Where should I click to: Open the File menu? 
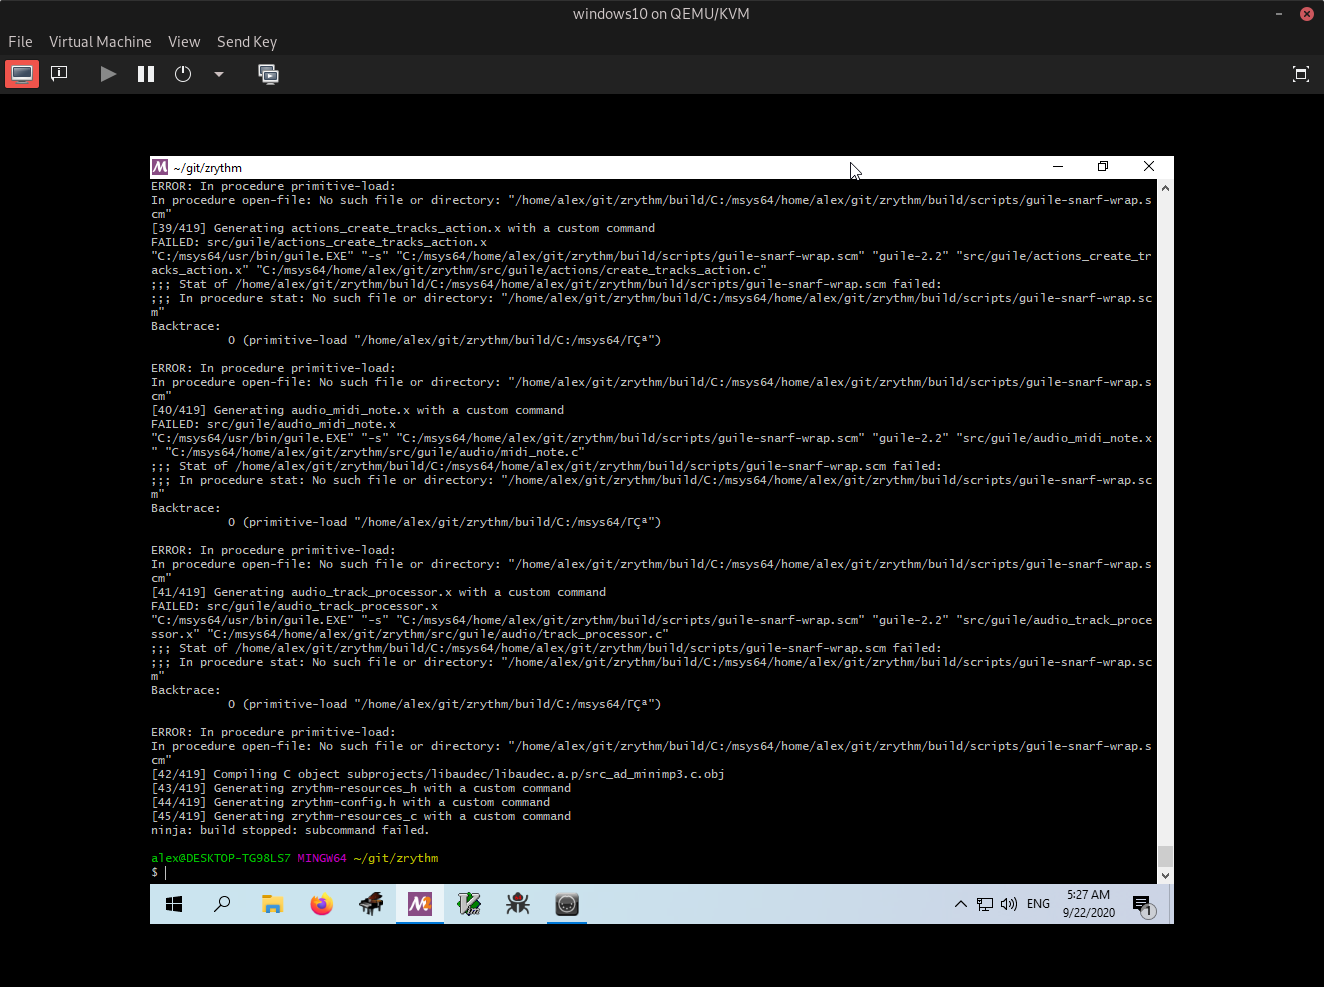point(20,42)
